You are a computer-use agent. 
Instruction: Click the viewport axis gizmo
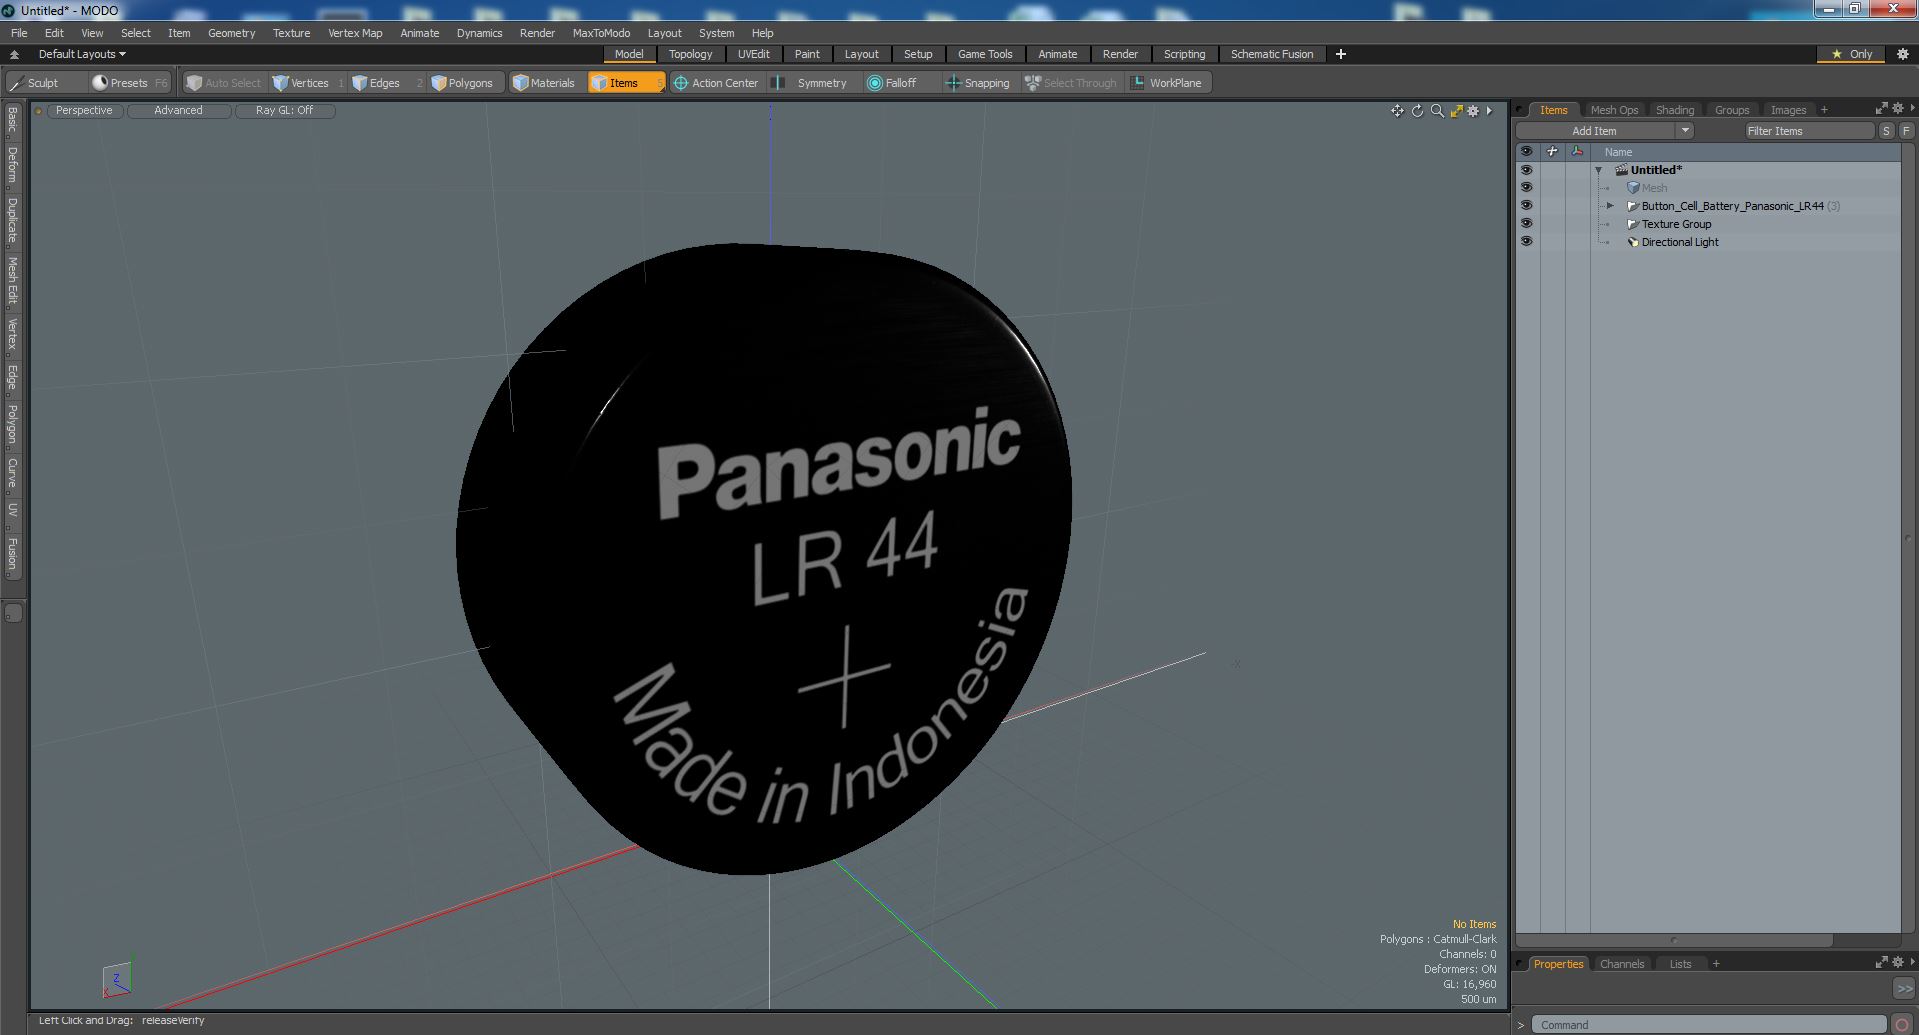coord(117,980)
